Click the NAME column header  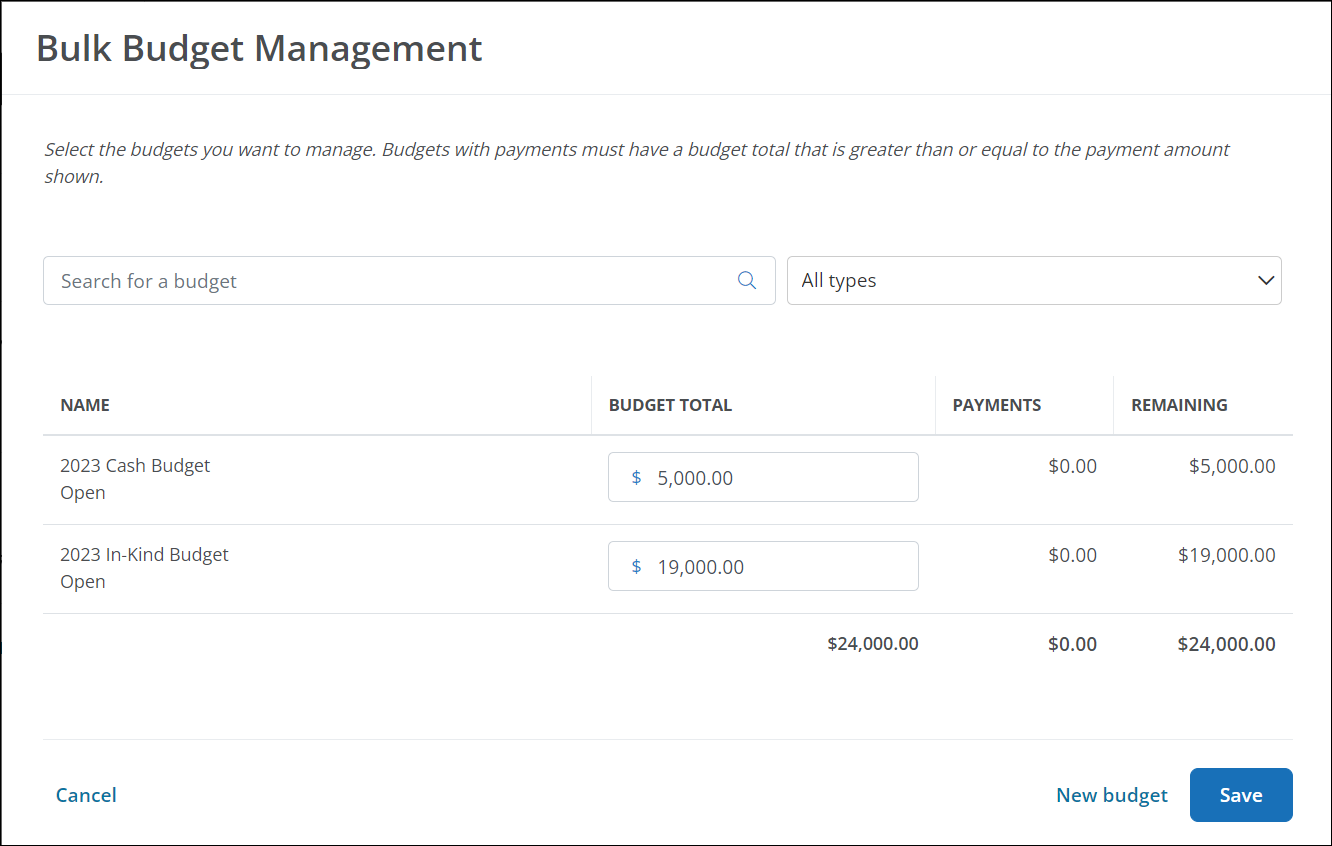click(85, 405)
